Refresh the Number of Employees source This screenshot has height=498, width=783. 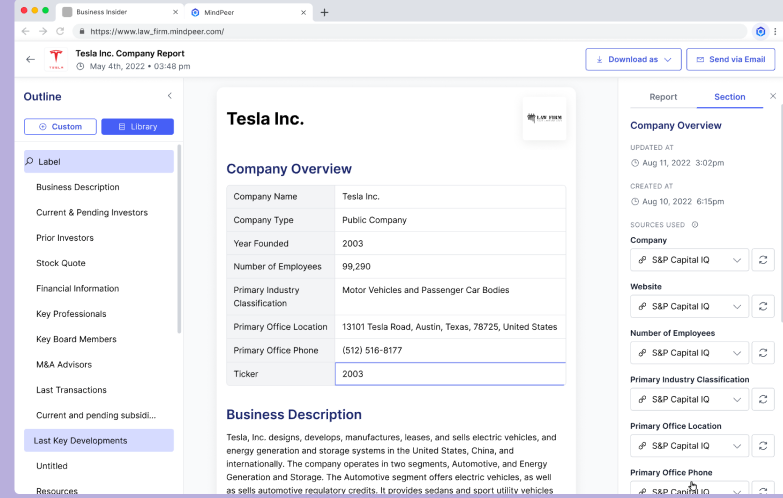tap(763, 353)
